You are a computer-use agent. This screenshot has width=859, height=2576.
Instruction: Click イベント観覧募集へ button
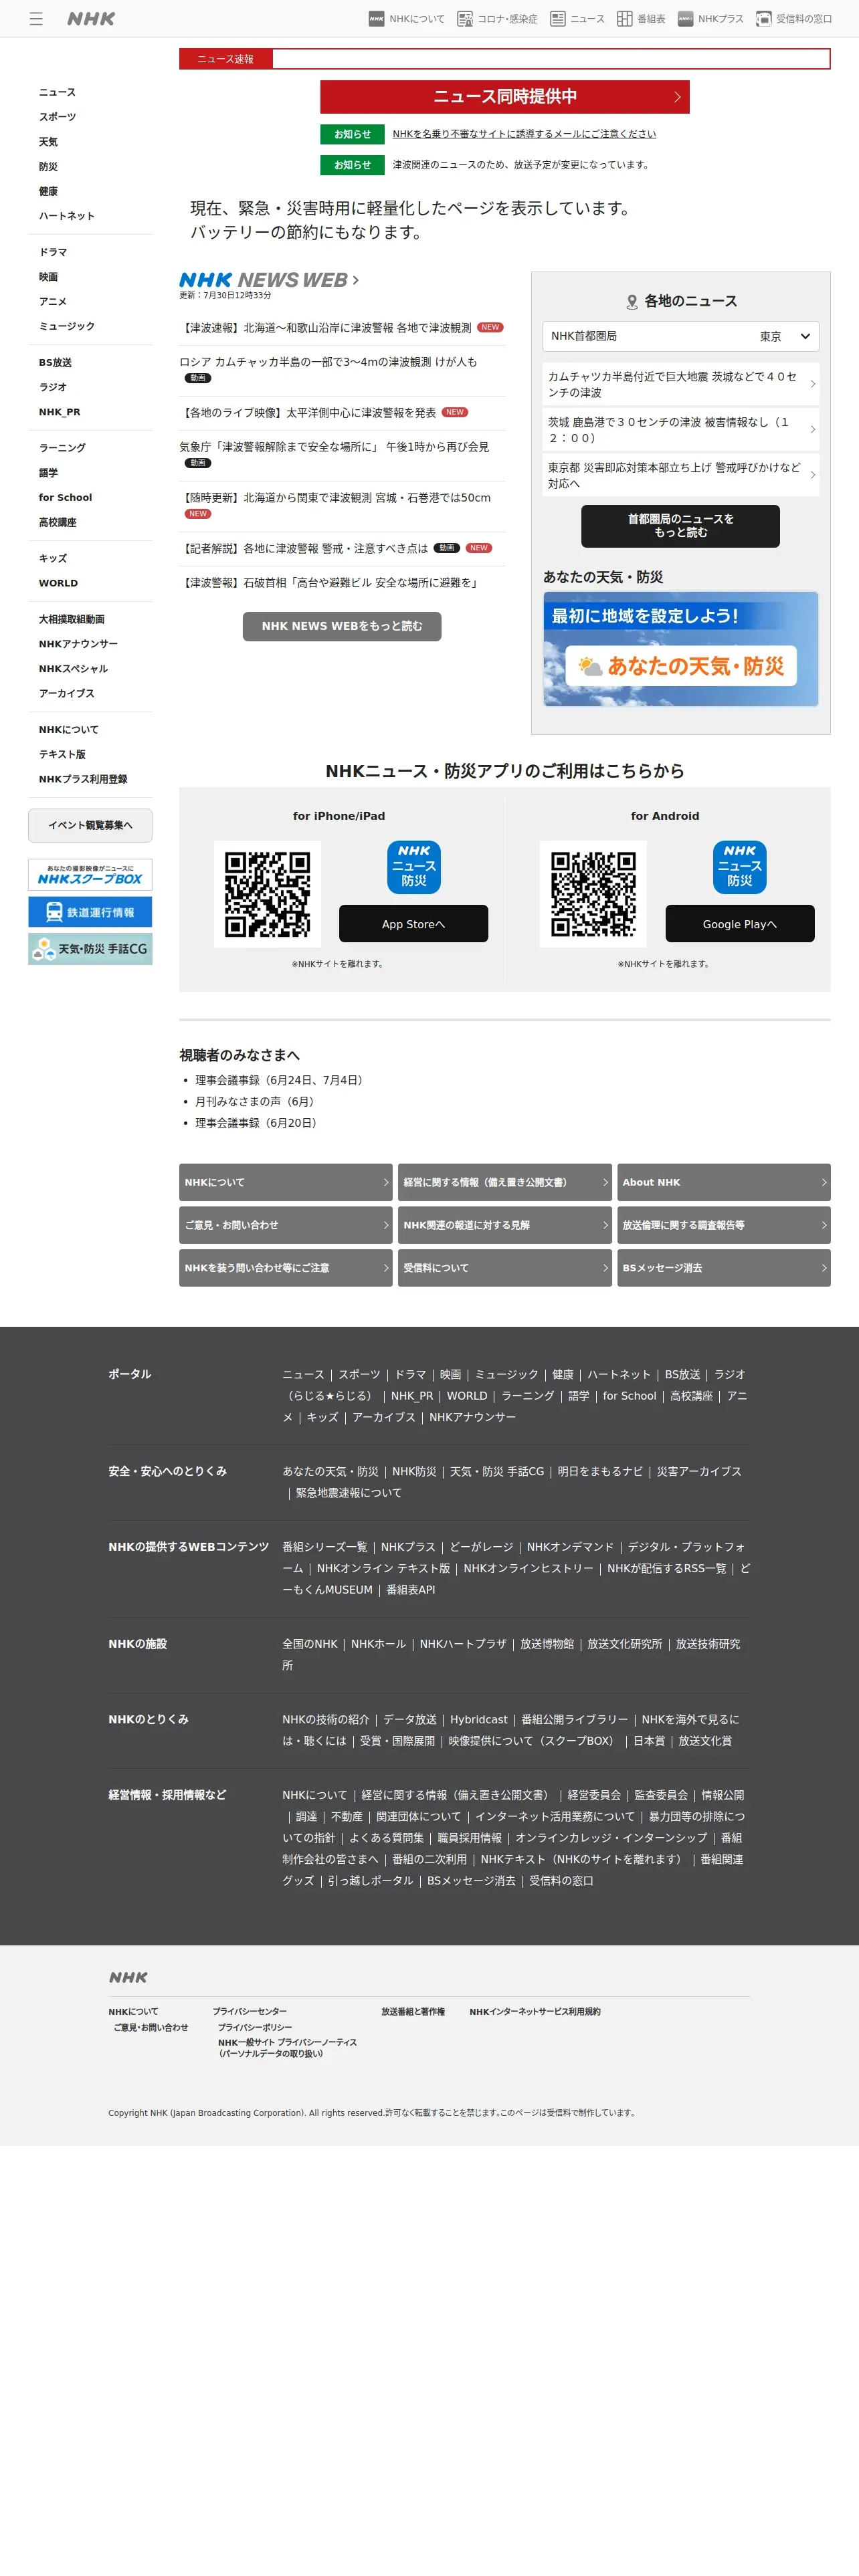[90, 825]
